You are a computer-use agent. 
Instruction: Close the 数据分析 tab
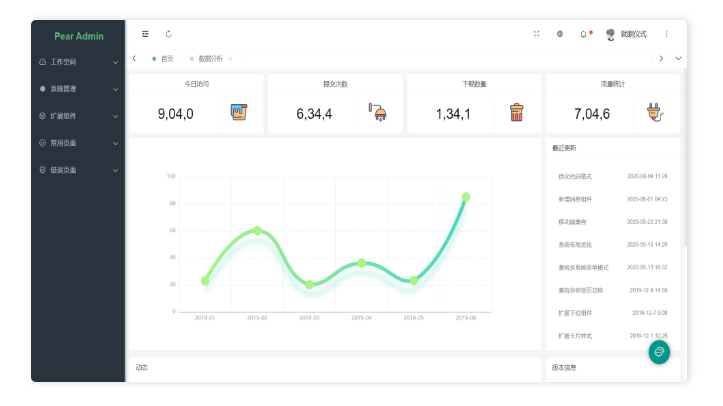230,59
